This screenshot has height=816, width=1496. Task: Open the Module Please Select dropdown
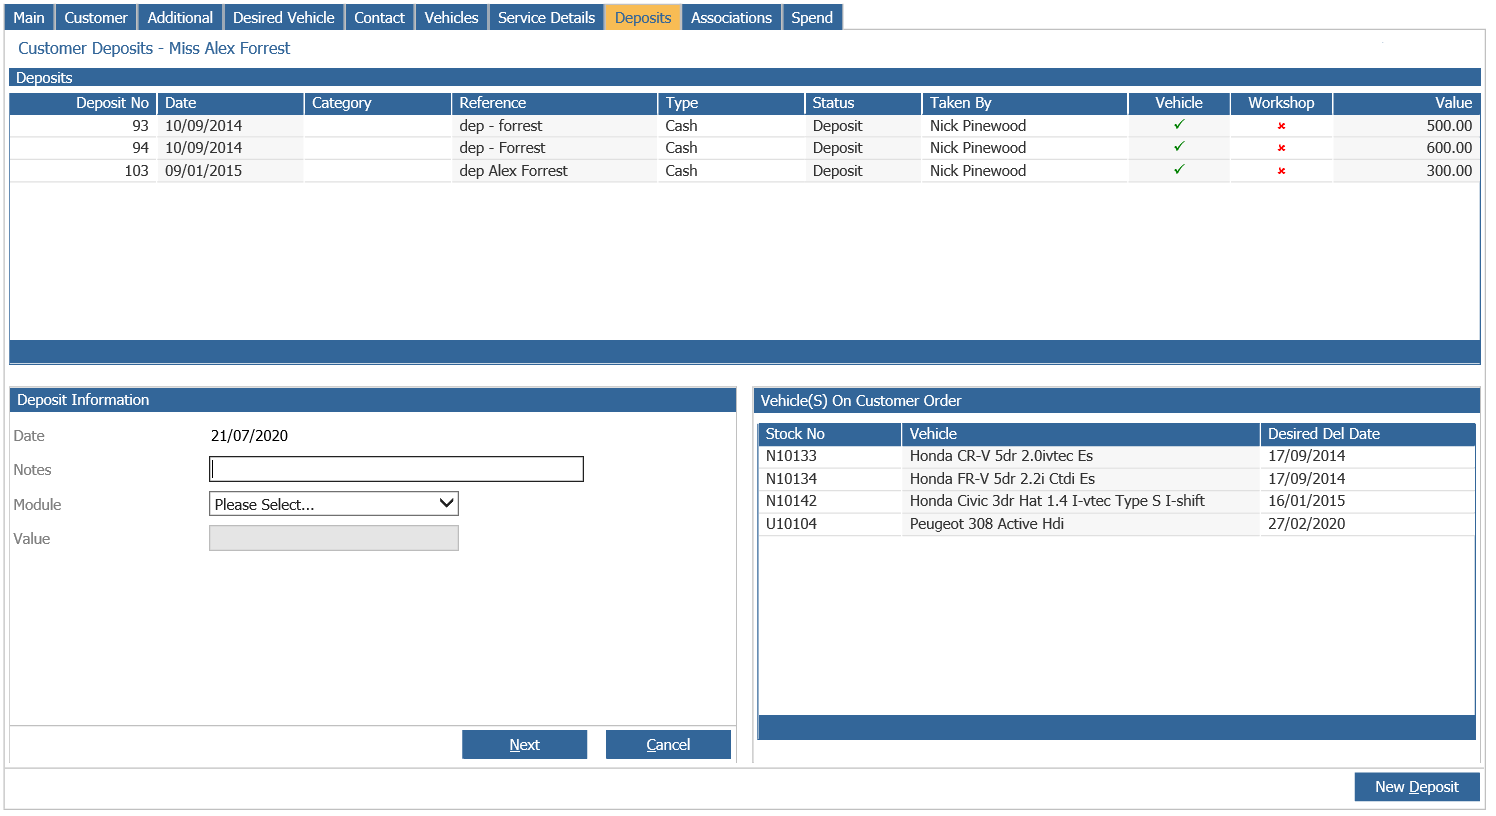[x=334, y=504]
